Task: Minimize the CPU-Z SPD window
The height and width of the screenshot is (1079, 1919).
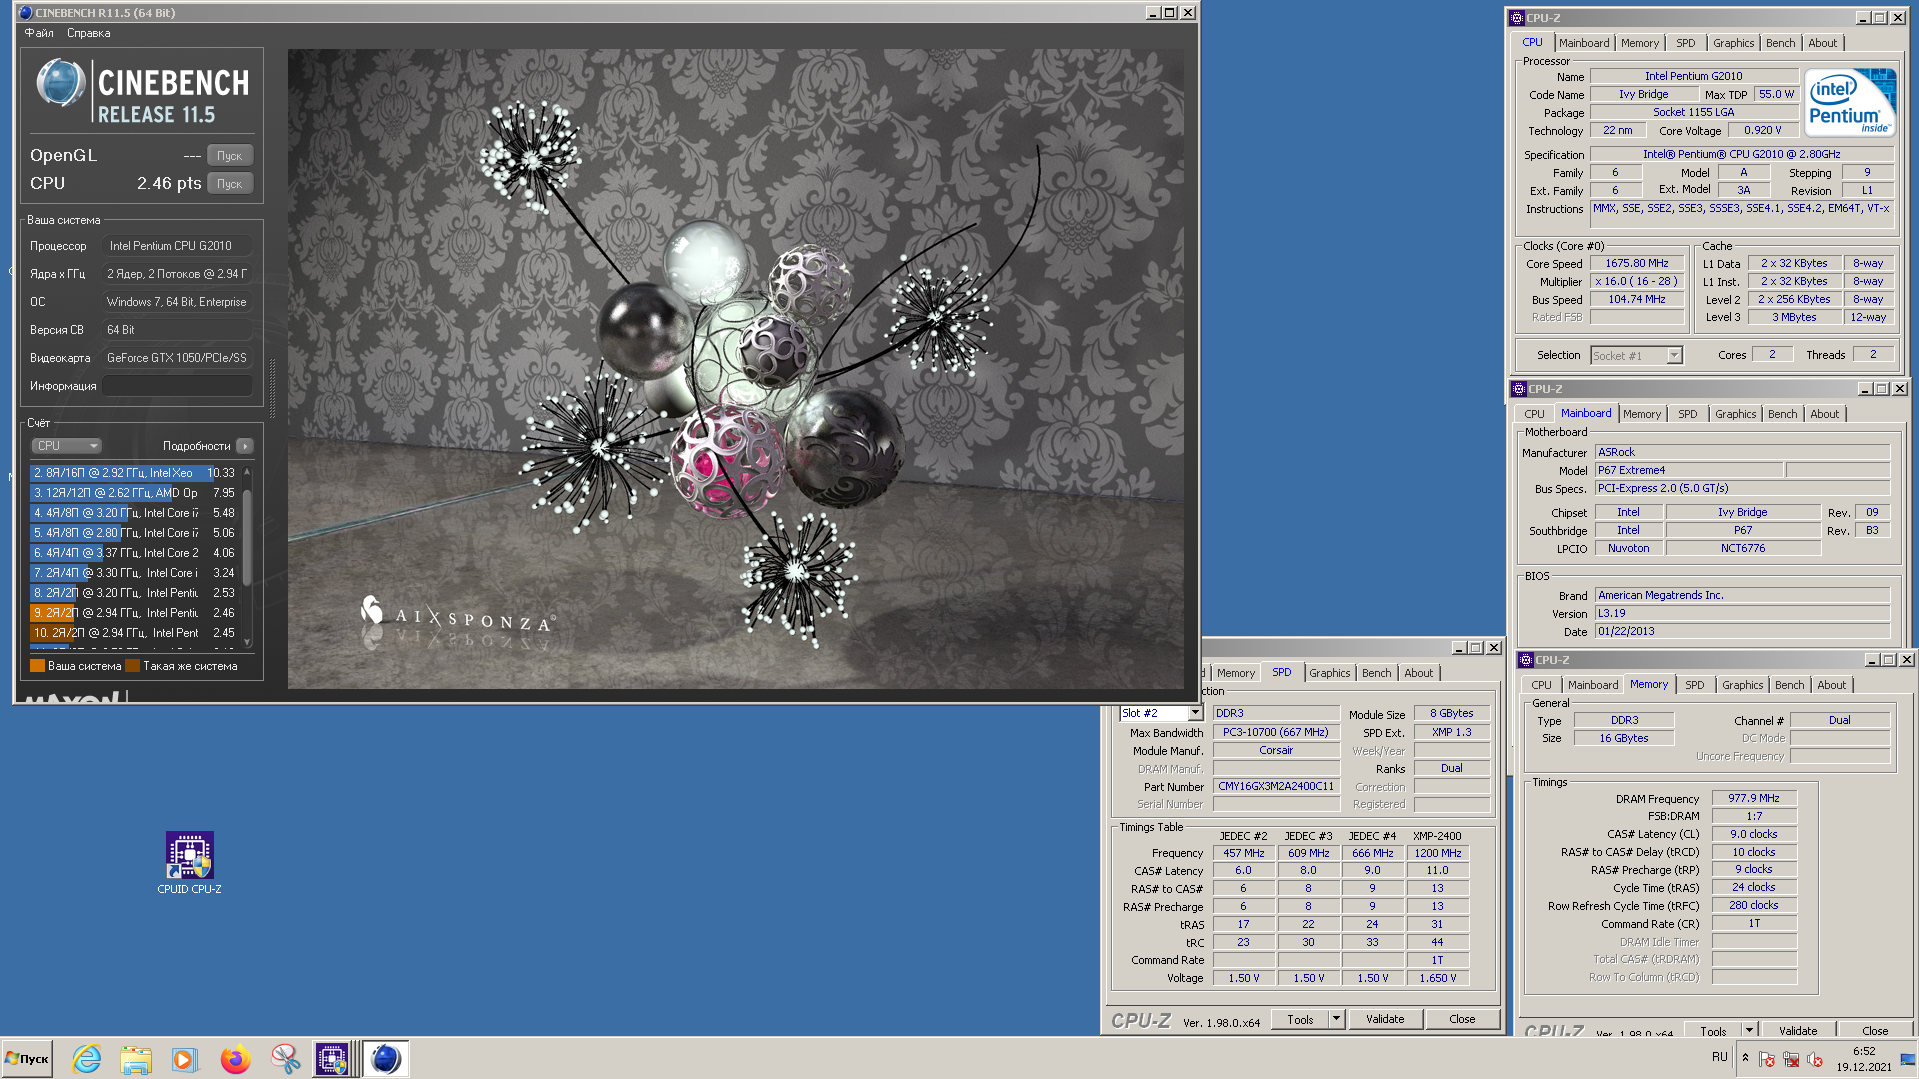Action: [1458, 648]
